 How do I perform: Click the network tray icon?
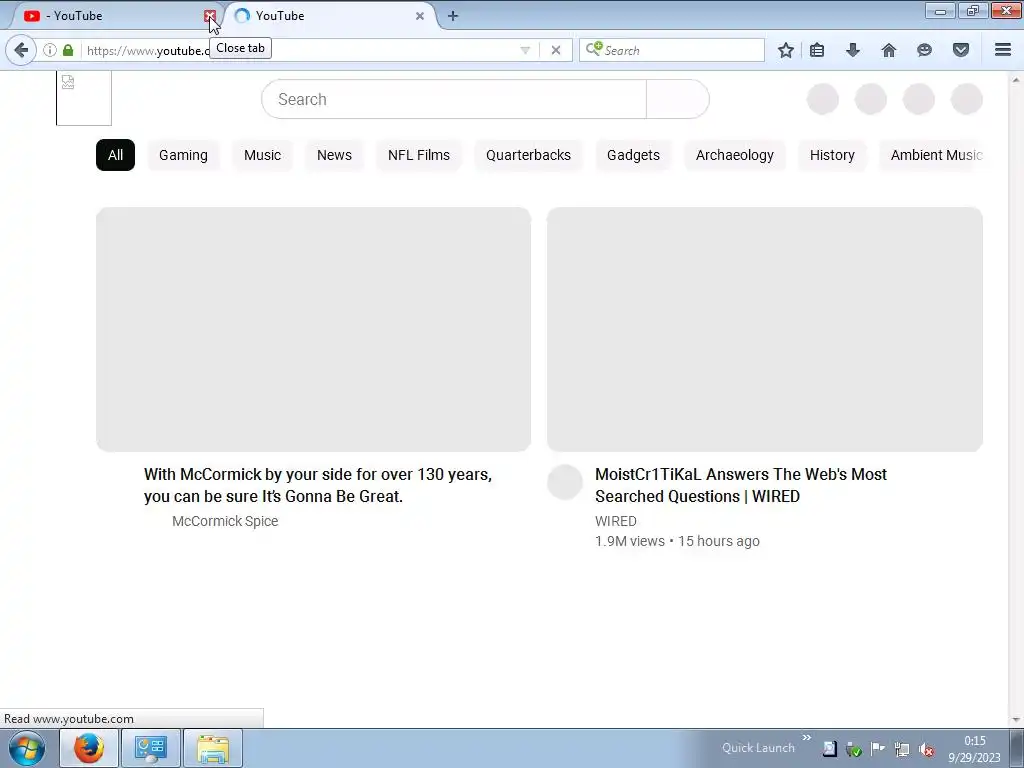click(902, 749)
